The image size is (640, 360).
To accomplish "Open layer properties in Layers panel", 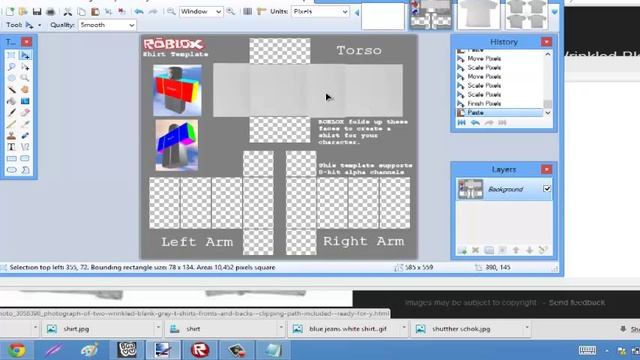I will tap(543, 250).
